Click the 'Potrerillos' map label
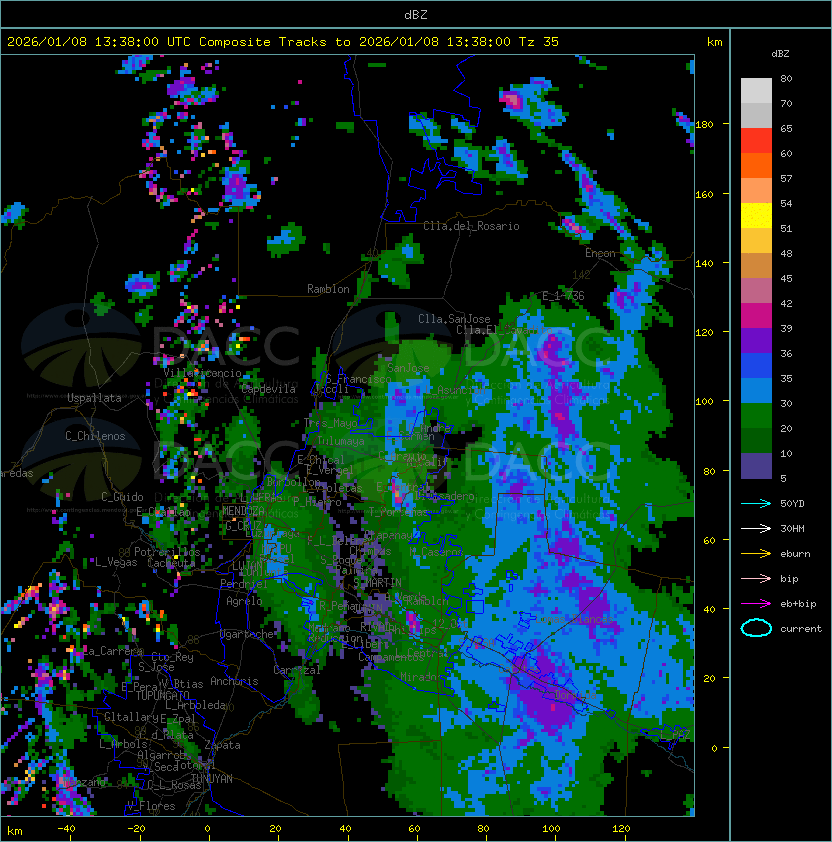 [167, 552]
